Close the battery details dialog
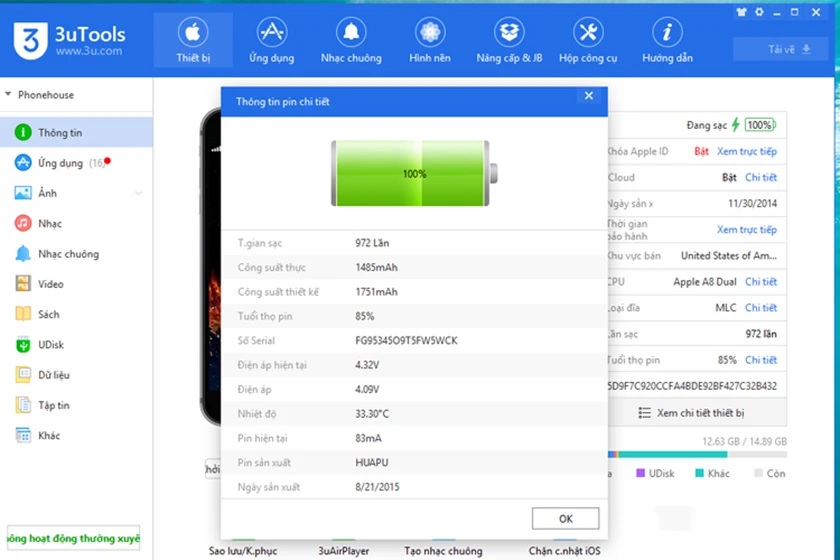Viewport: 840px width, 560px height. (x=589, y=96)
